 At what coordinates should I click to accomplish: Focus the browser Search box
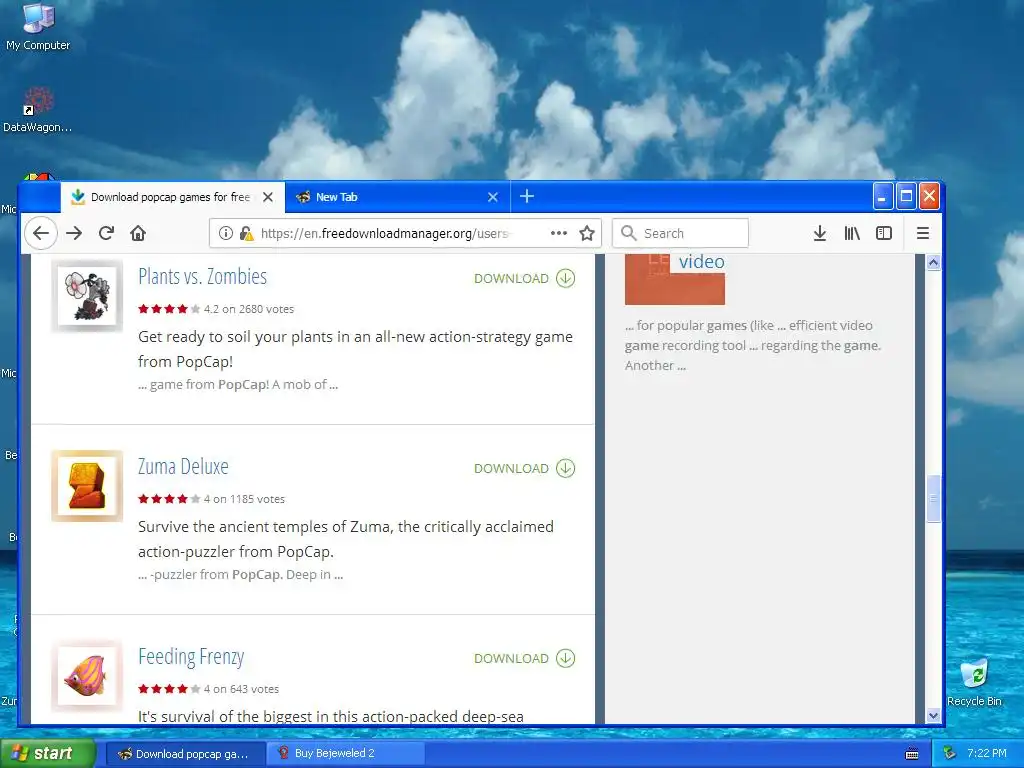click(680, 233)
